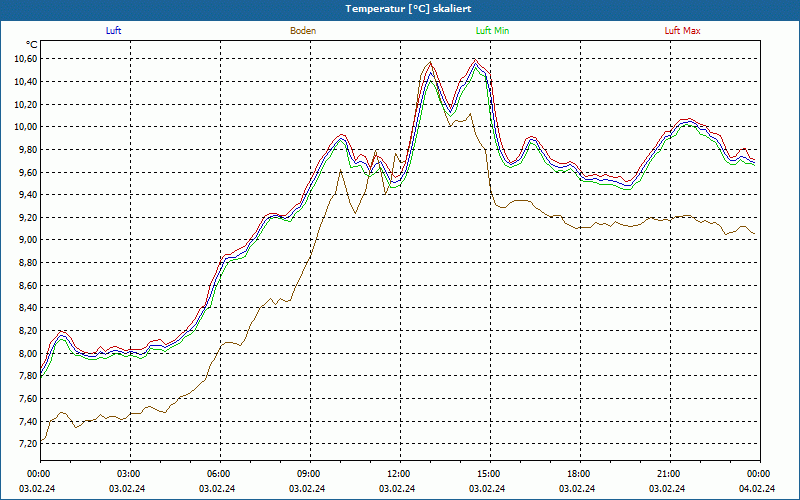Click the 03.02.24 date under 12:00

coord(397,488)
